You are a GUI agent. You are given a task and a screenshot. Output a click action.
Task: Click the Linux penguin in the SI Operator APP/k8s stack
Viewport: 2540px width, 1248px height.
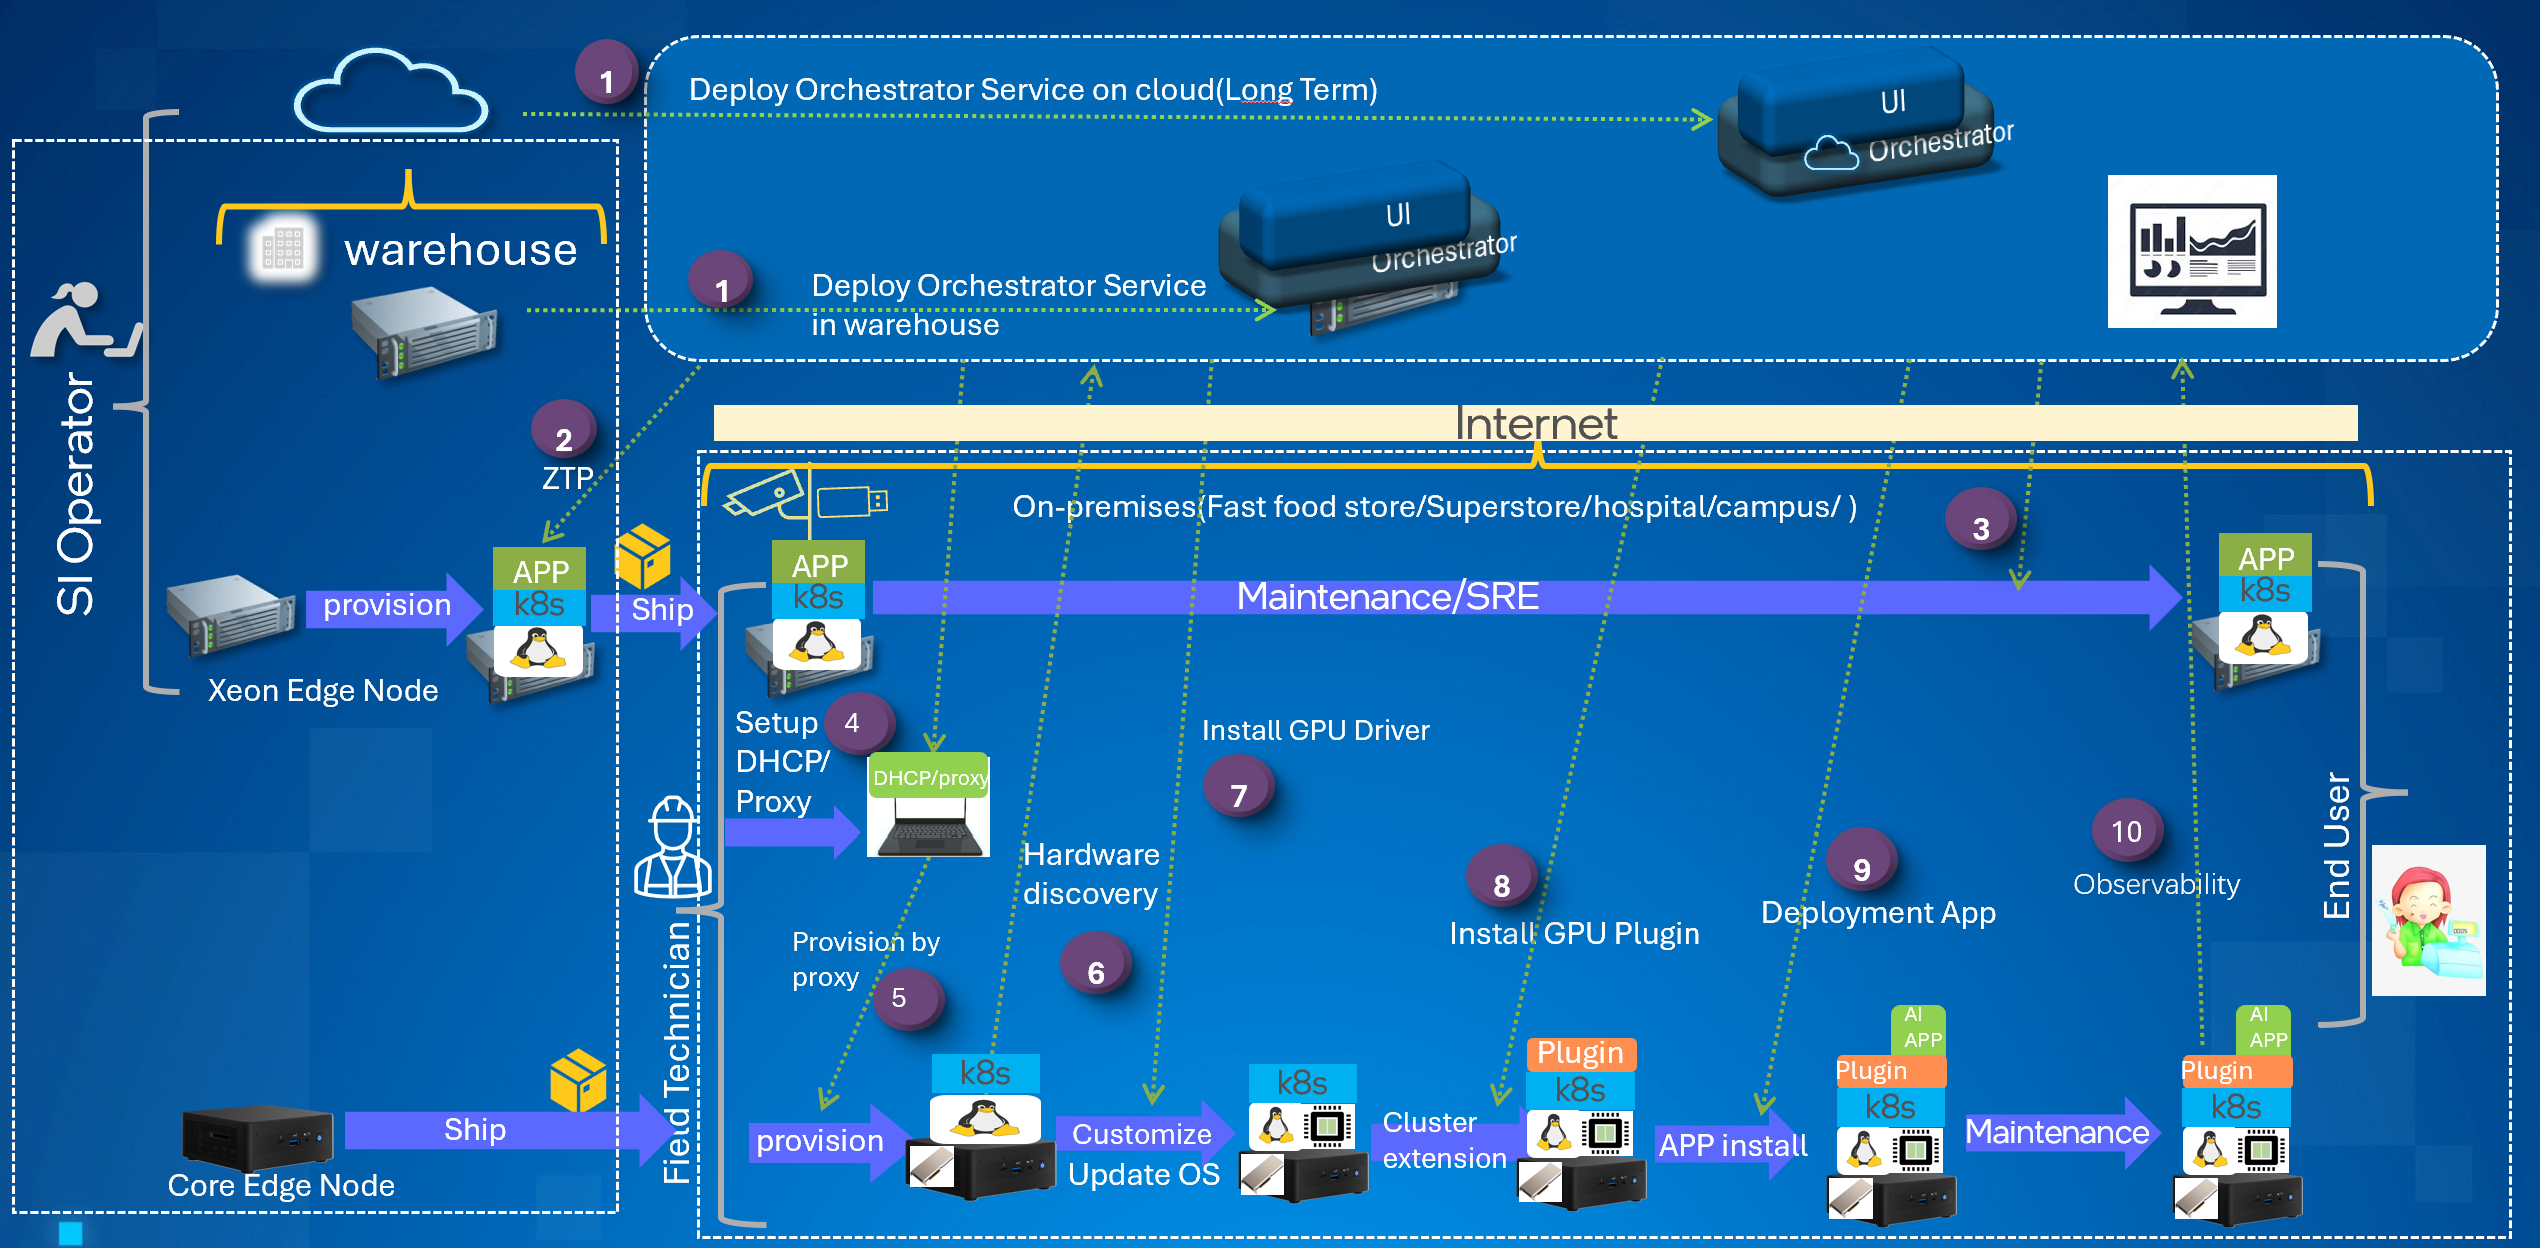[539, 650]
